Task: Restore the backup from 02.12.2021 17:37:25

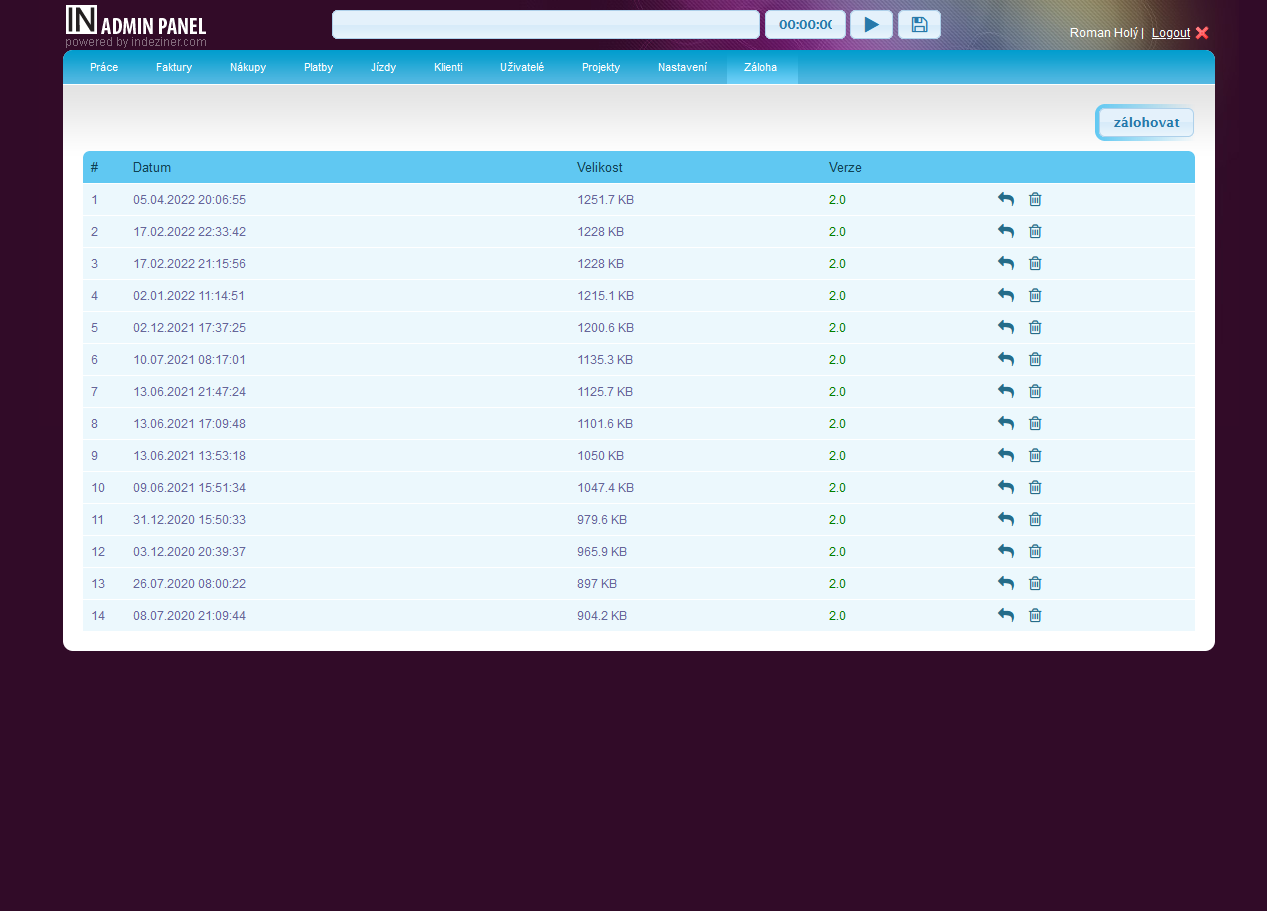Action: (x=1006, y=327)
